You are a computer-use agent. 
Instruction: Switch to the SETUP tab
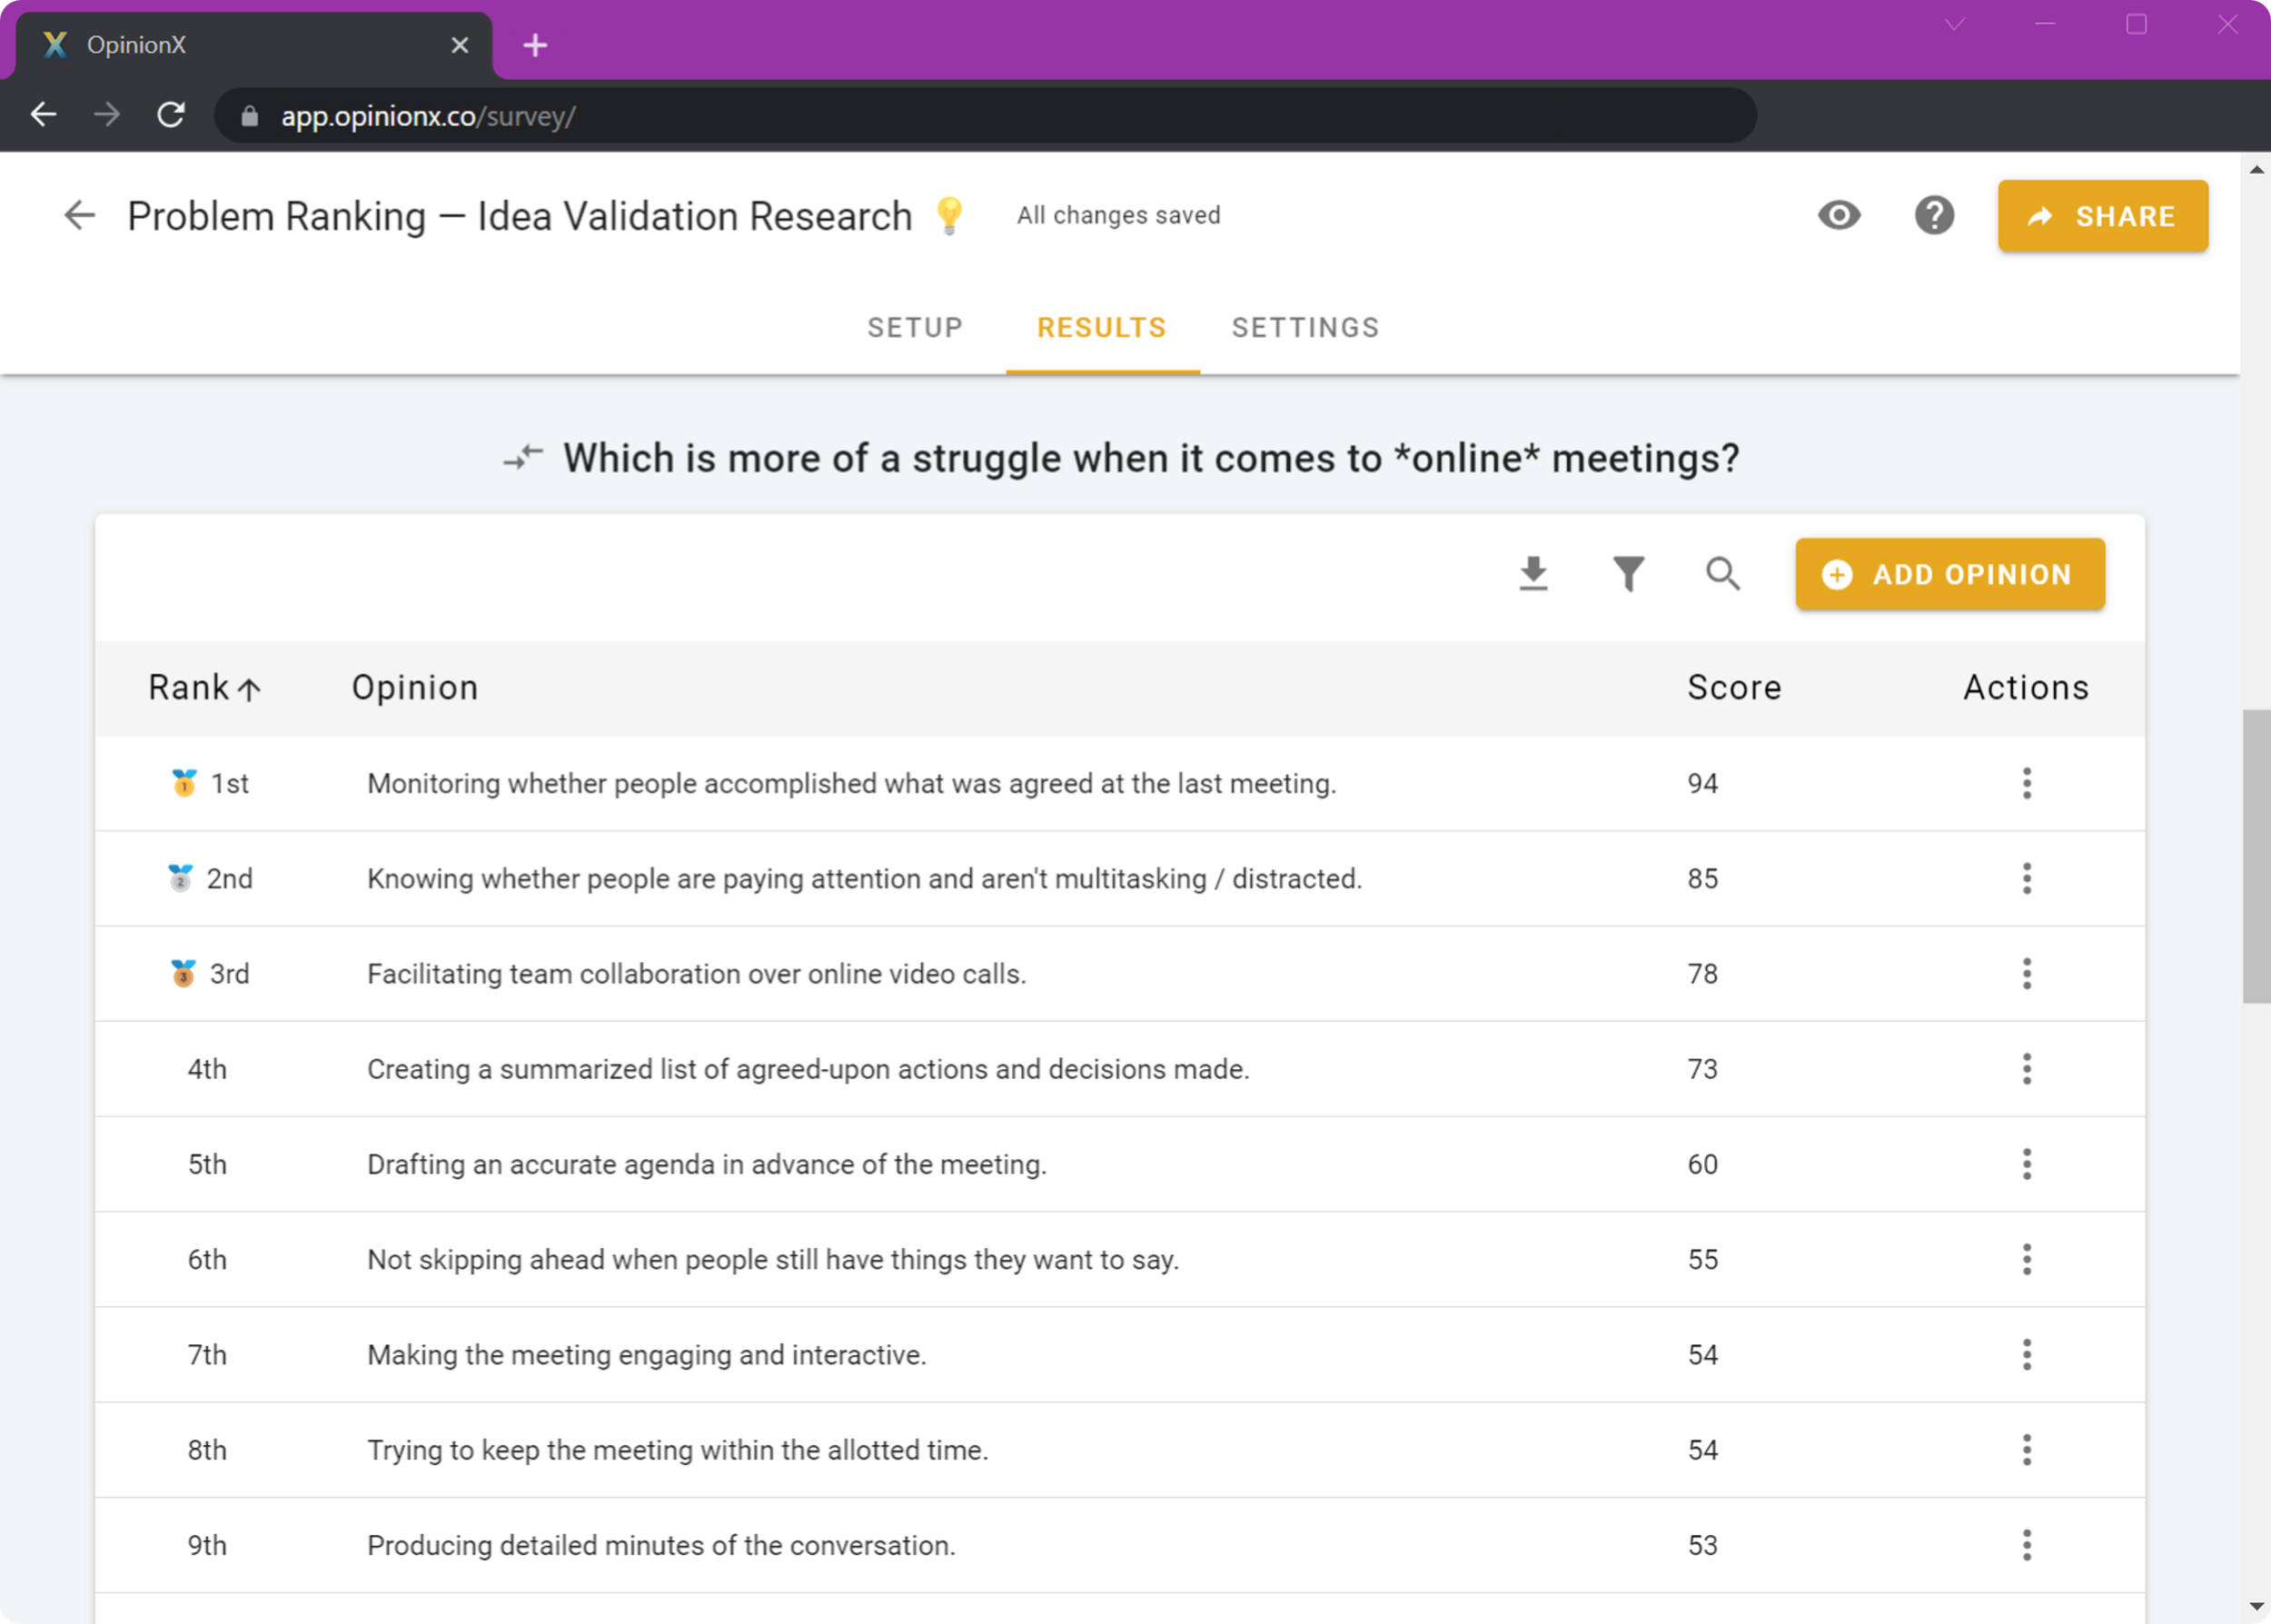click(x=915, y=327)
